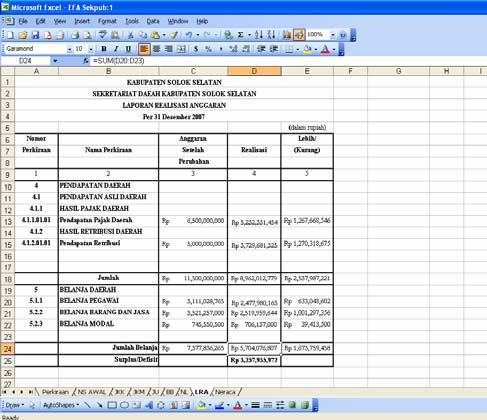Open the 100% zoom dropdown
The width and height of the screenshot is (487, 420).
tap(332, 35)
